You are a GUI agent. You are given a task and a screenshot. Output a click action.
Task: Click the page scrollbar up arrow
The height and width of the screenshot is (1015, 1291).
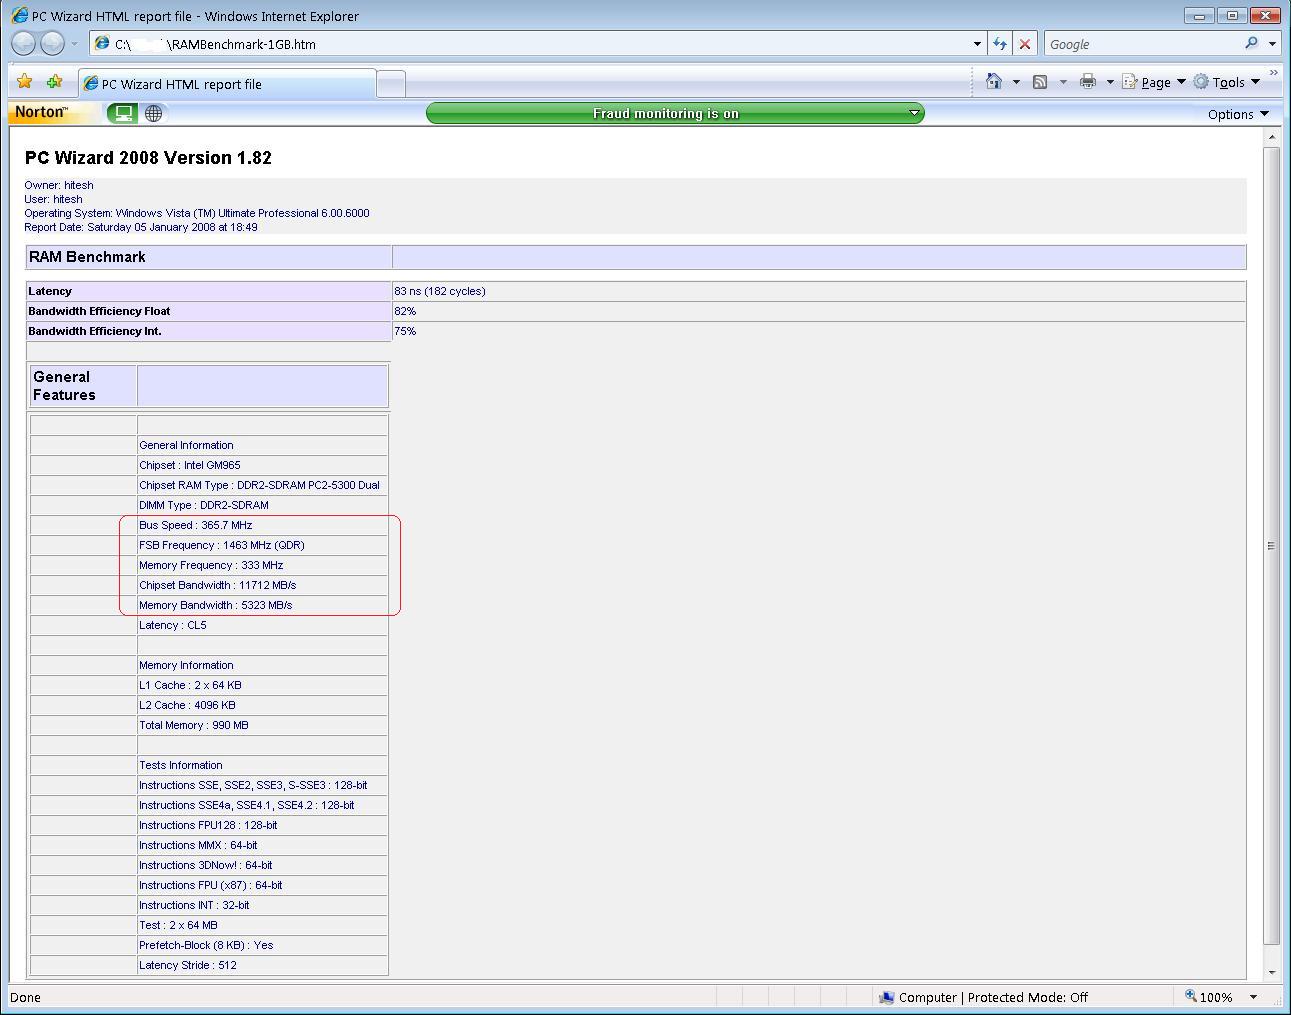tap(1272, 137)
